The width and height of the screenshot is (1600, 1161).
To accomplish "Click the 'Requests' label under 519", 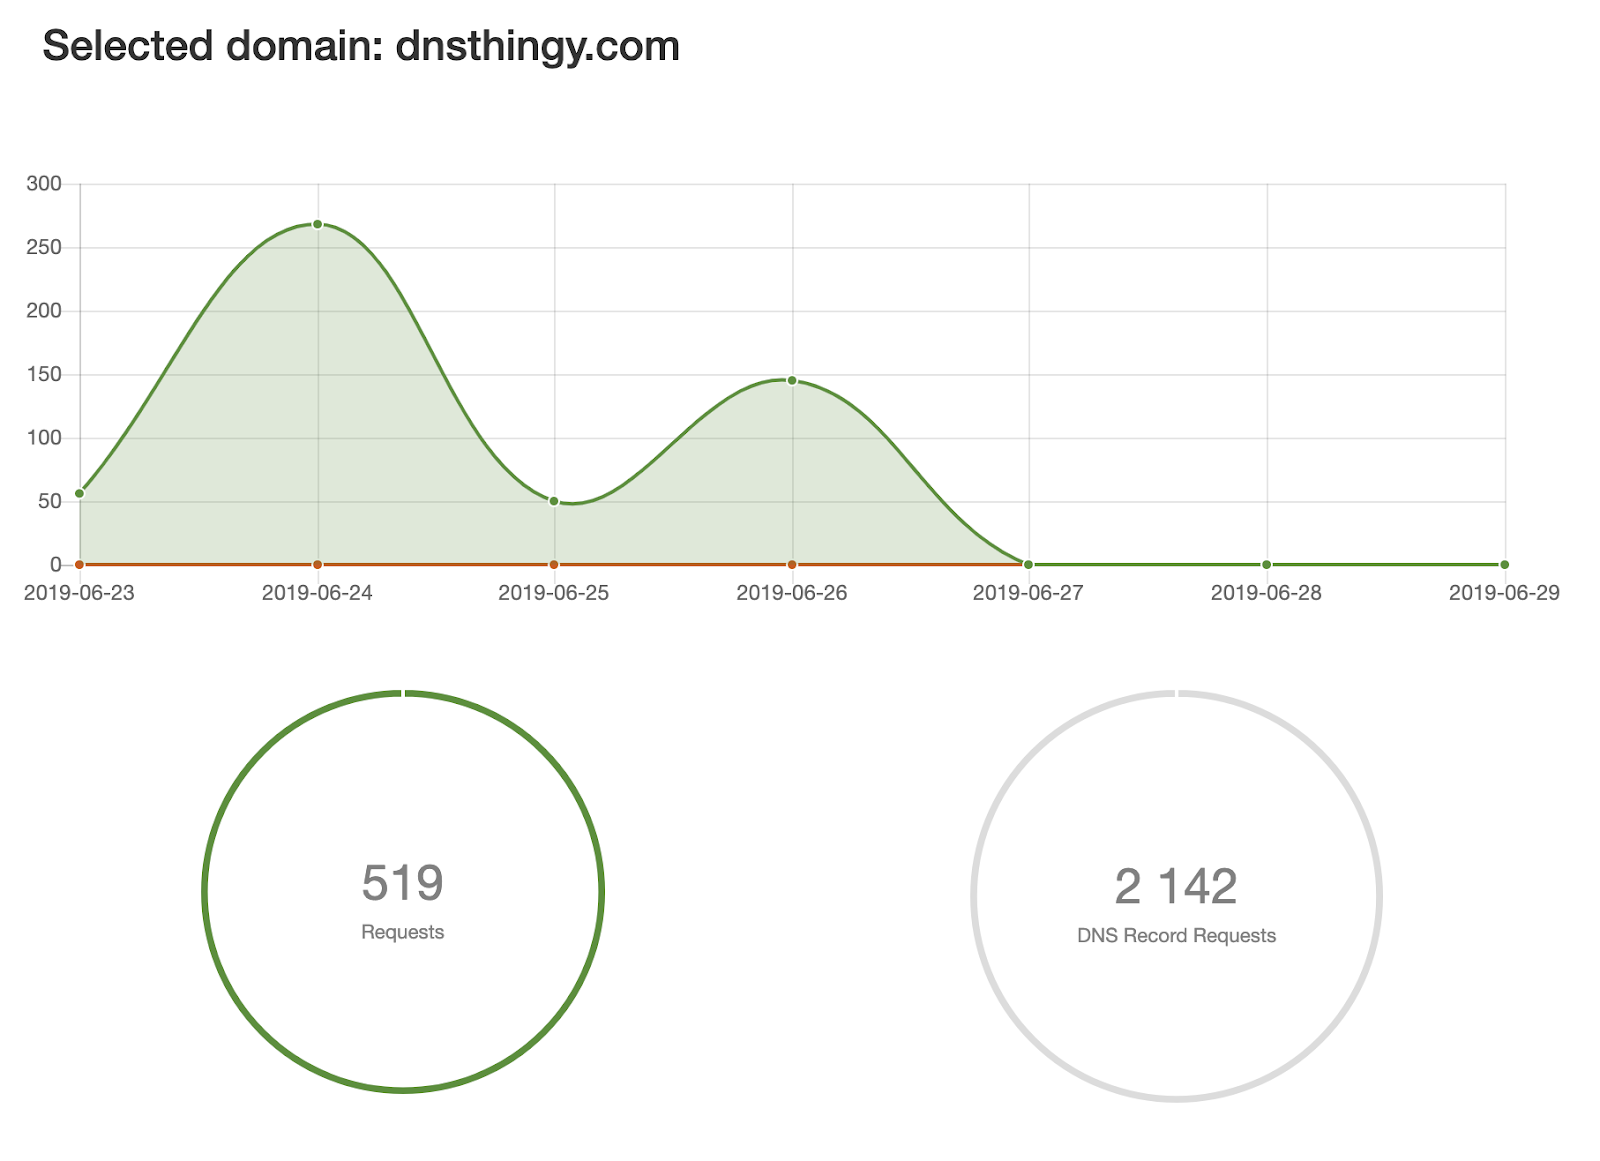I will (x=402, y=932).
